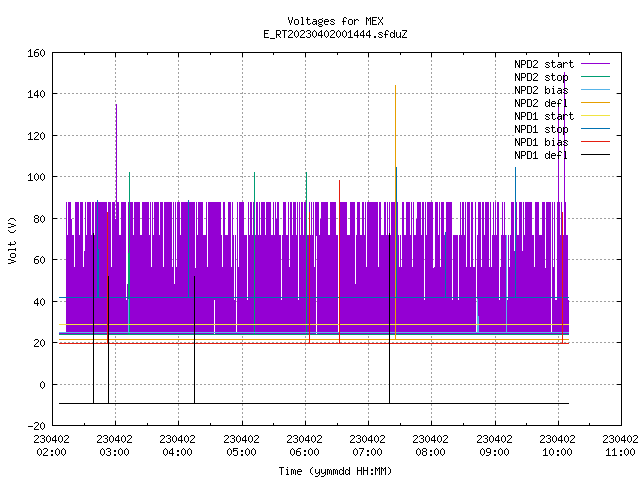The height and width of the screenshot is (480, 640).
Task: Click the -20 tick on the voltage axis
Action: coord(36,426)
